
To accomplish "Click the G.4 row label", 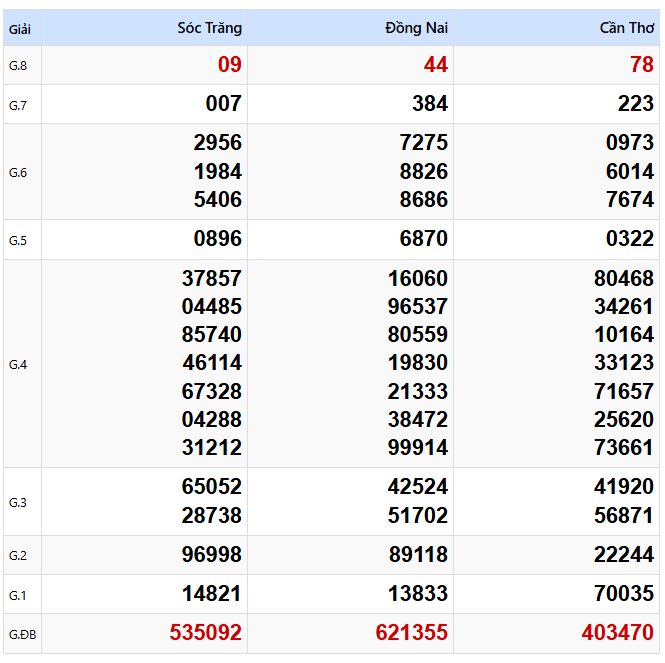I will pos(18,364).
